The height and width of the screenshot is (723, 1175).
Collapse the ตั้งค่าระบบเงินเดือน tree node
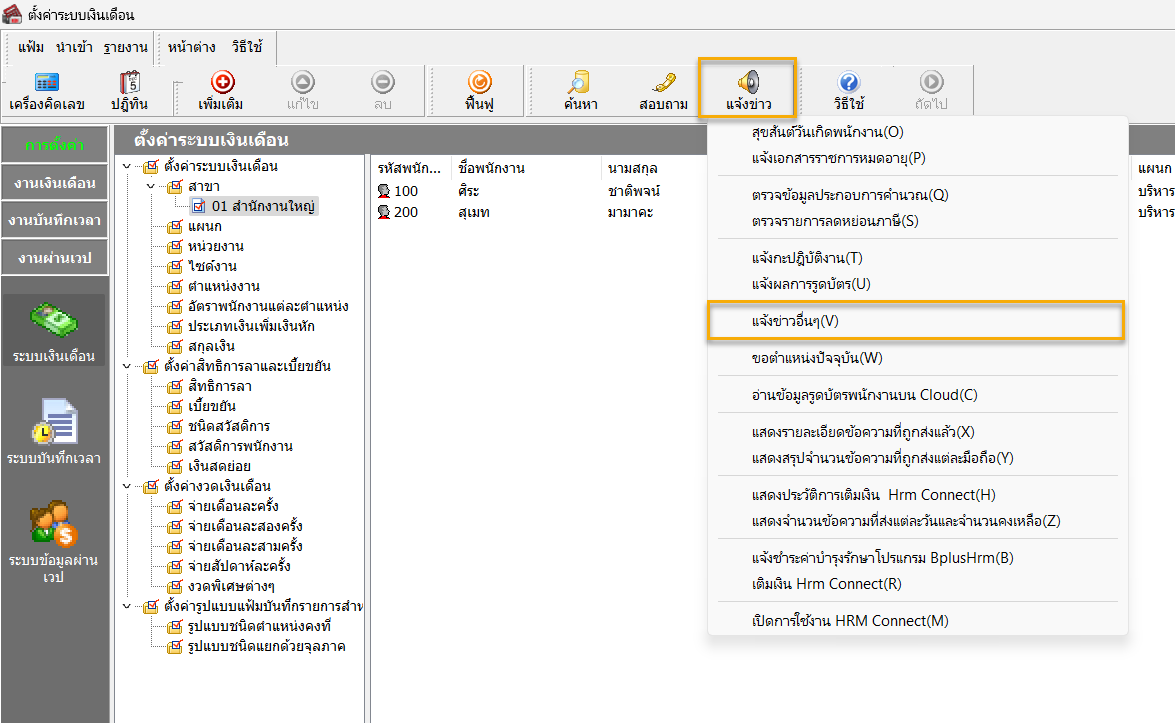click(127, 166)
